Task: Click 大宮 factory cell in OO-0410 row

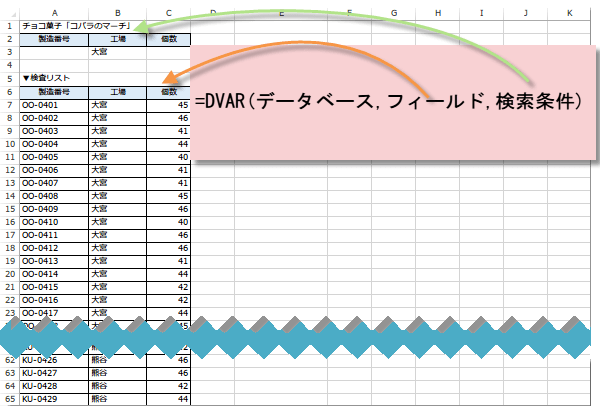Action: tap(118, 222)
